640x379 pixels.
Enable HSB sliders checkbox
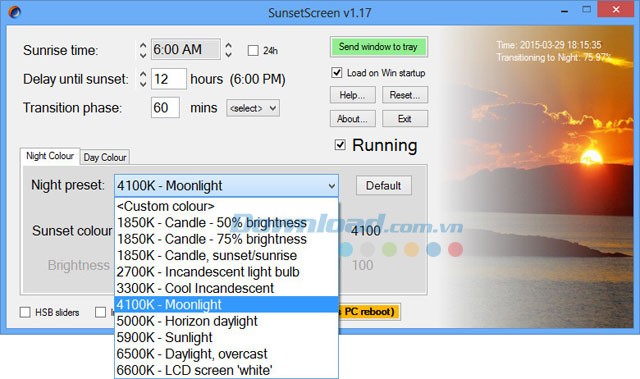[x=25, y=313]
